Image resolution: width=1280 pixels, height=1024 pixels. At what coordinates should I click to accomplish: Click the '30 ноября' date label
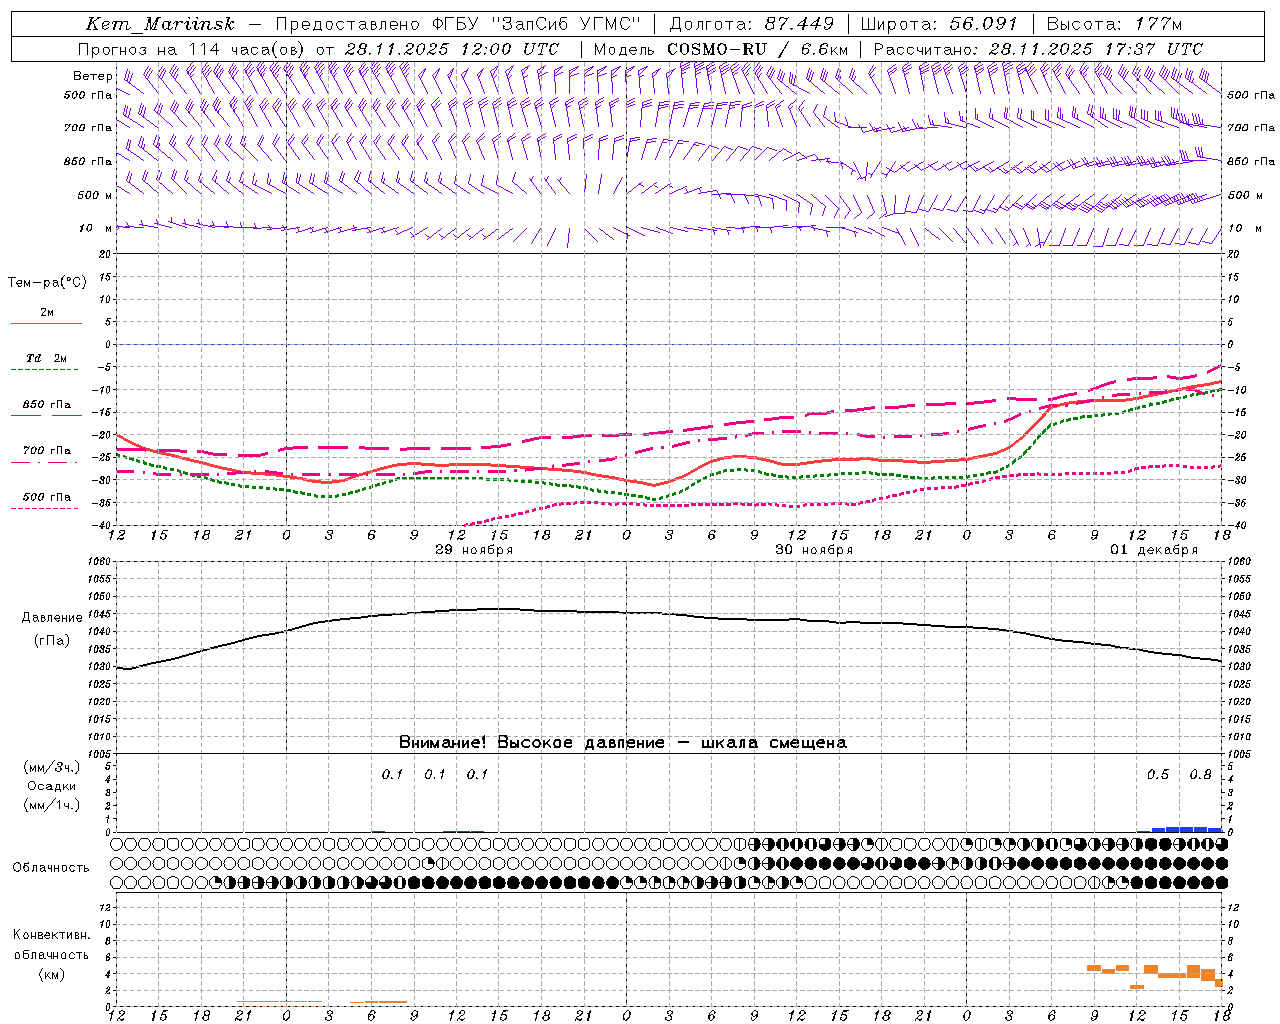coord(814,550)
